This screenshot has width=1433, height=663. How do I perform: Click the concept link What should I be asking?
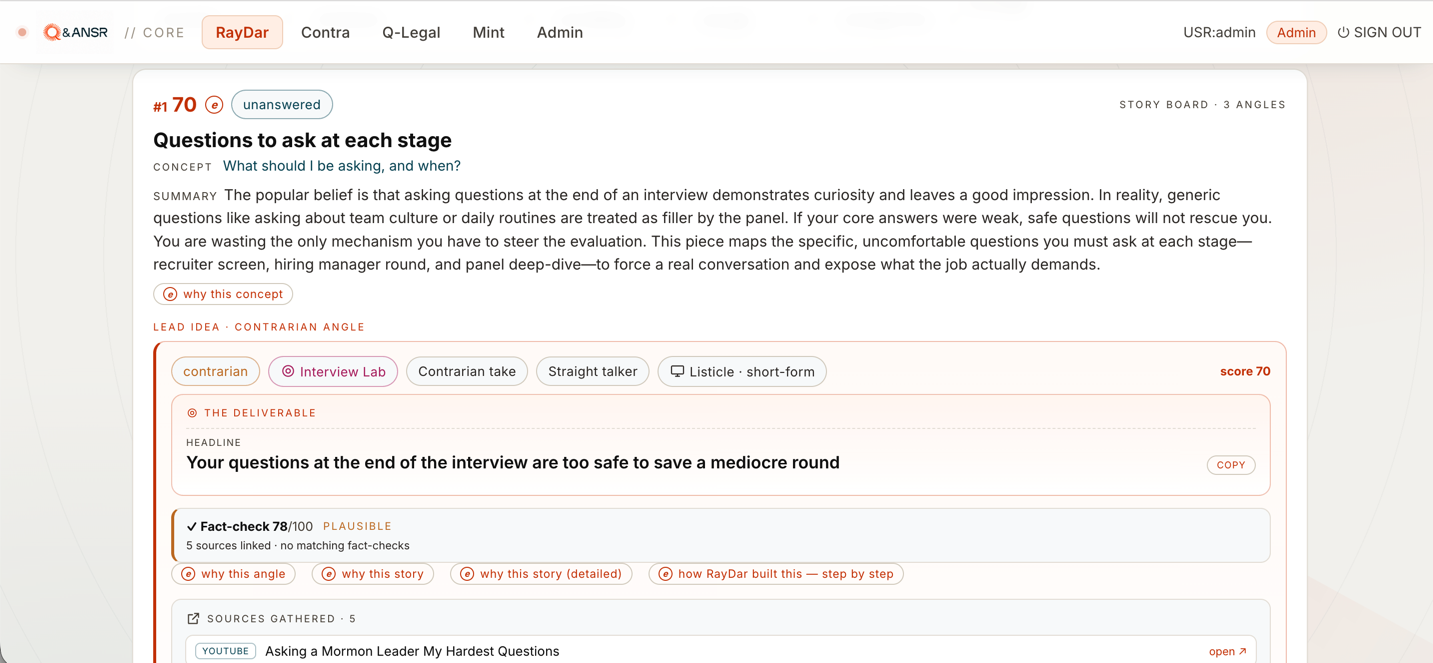coord(342,166)
